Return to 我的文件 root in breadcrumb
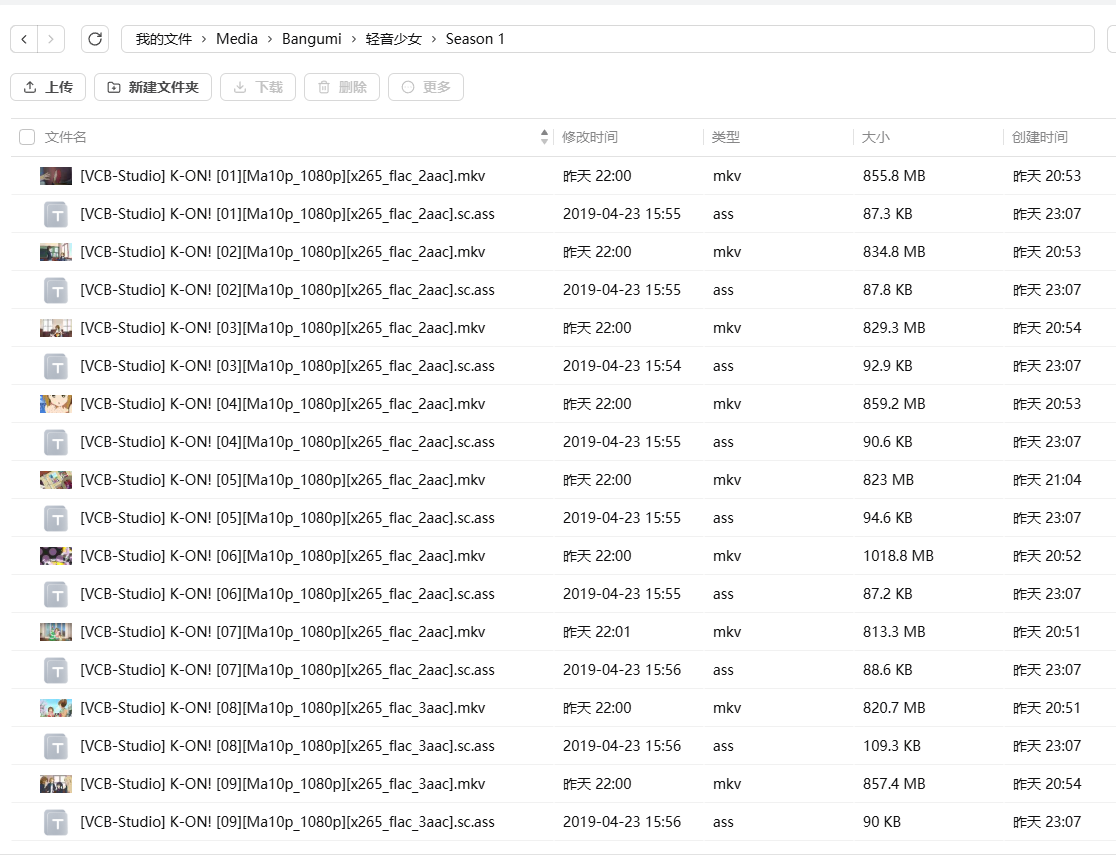Image resolution: width=1116 pixels, height=862 pixels. 163,39
